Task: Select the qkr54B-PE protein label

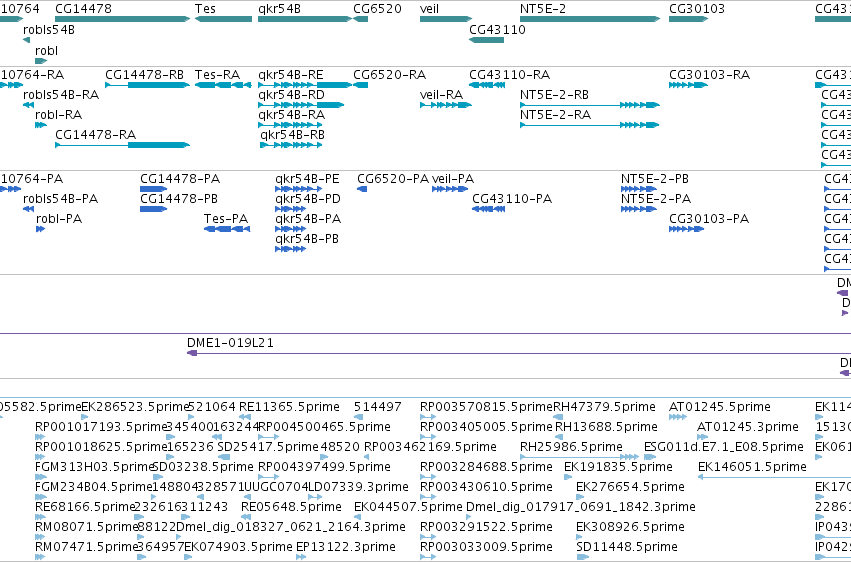Action: [x=307, y=178]
